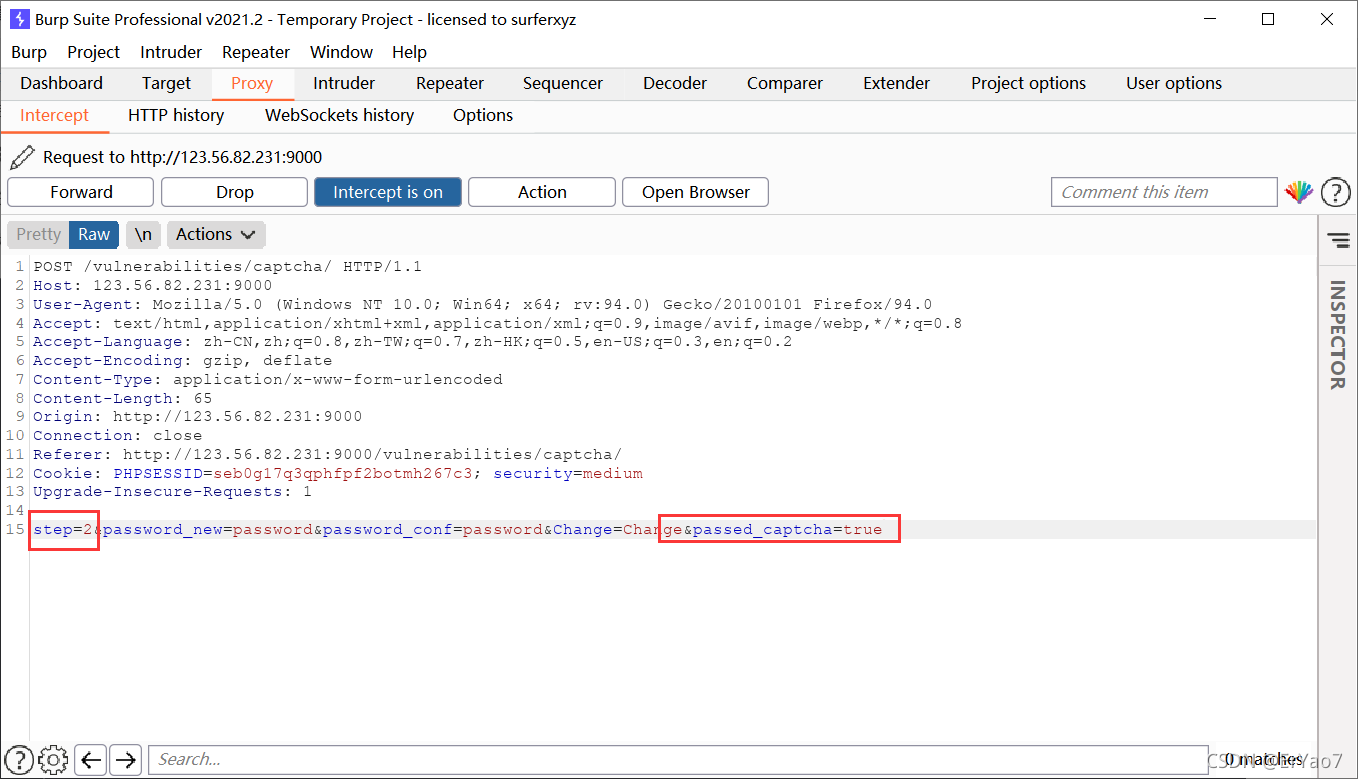Open the Project options tab
The width and height of the screenshot is (1358, 779).
(x=1028, y=83)
